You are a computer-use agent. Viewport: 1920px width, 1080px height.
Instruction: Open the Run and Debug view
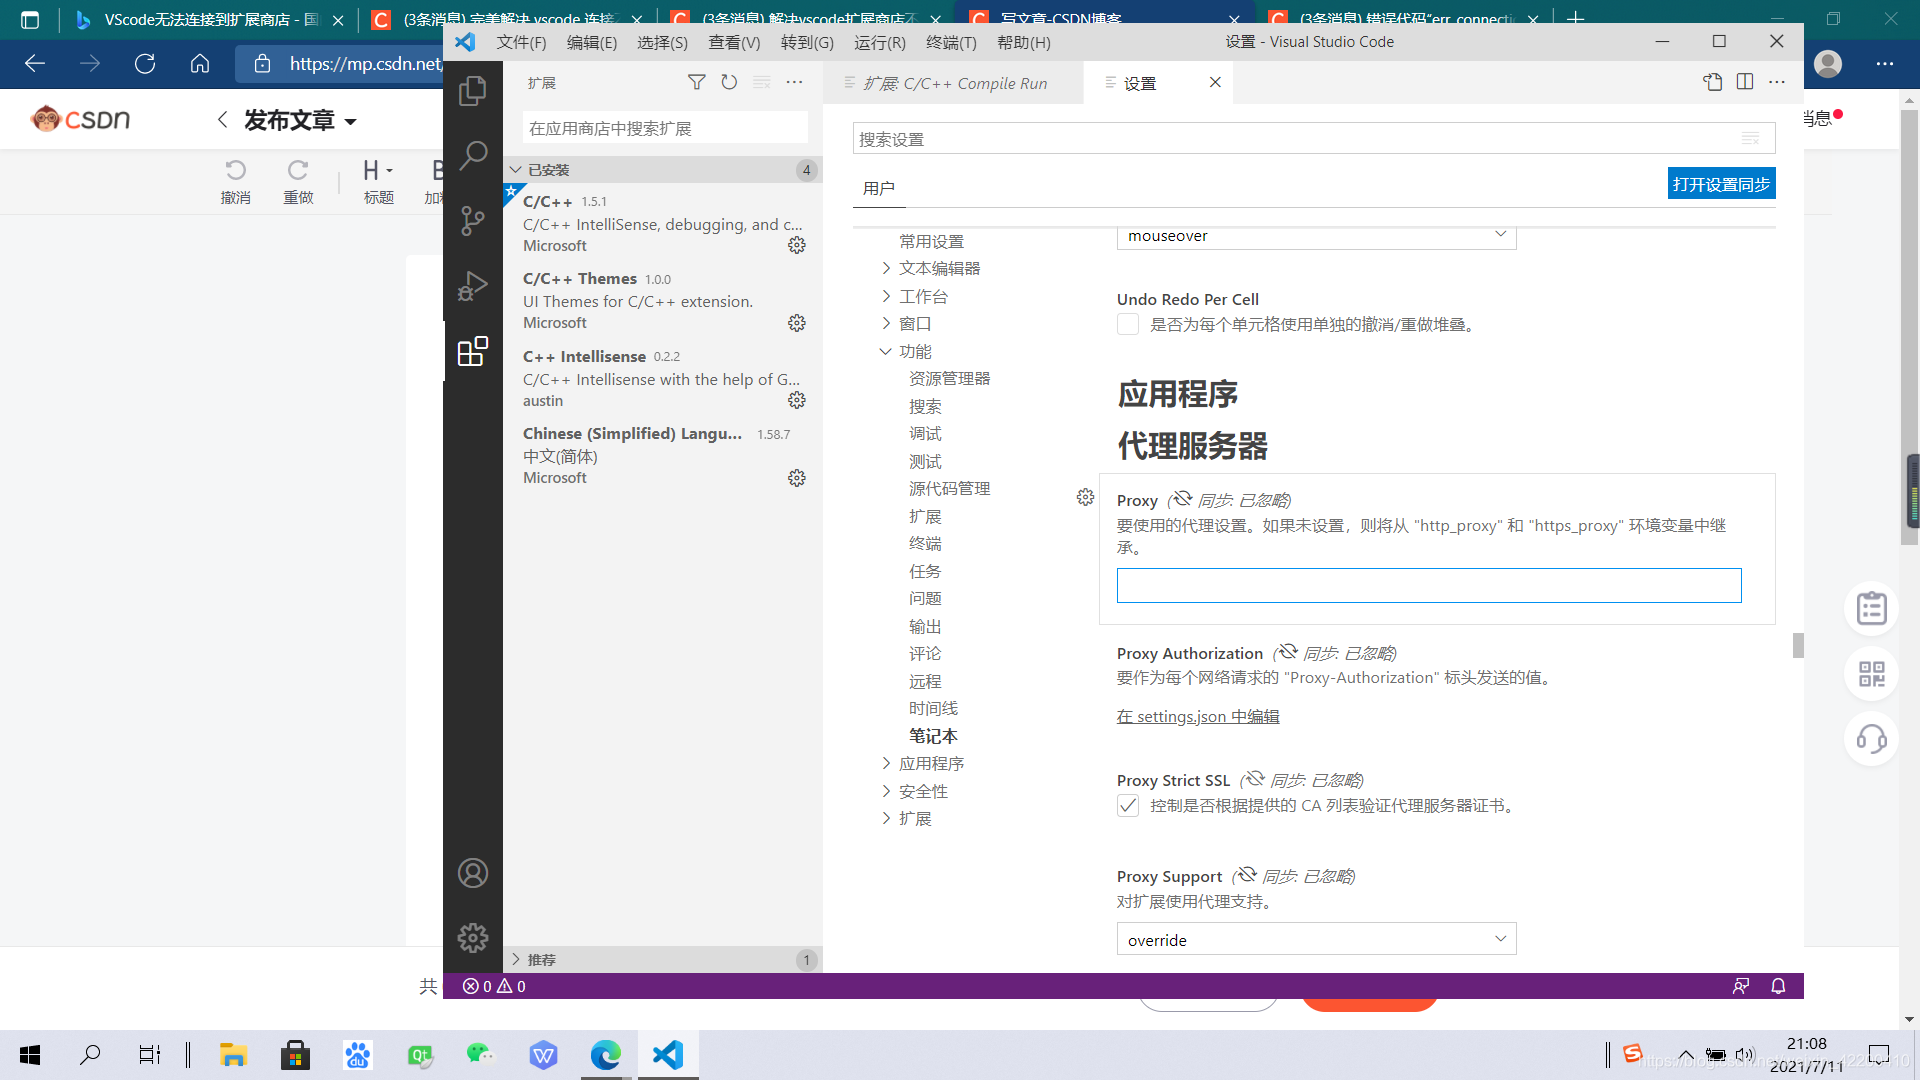click(x=472, y=287)
